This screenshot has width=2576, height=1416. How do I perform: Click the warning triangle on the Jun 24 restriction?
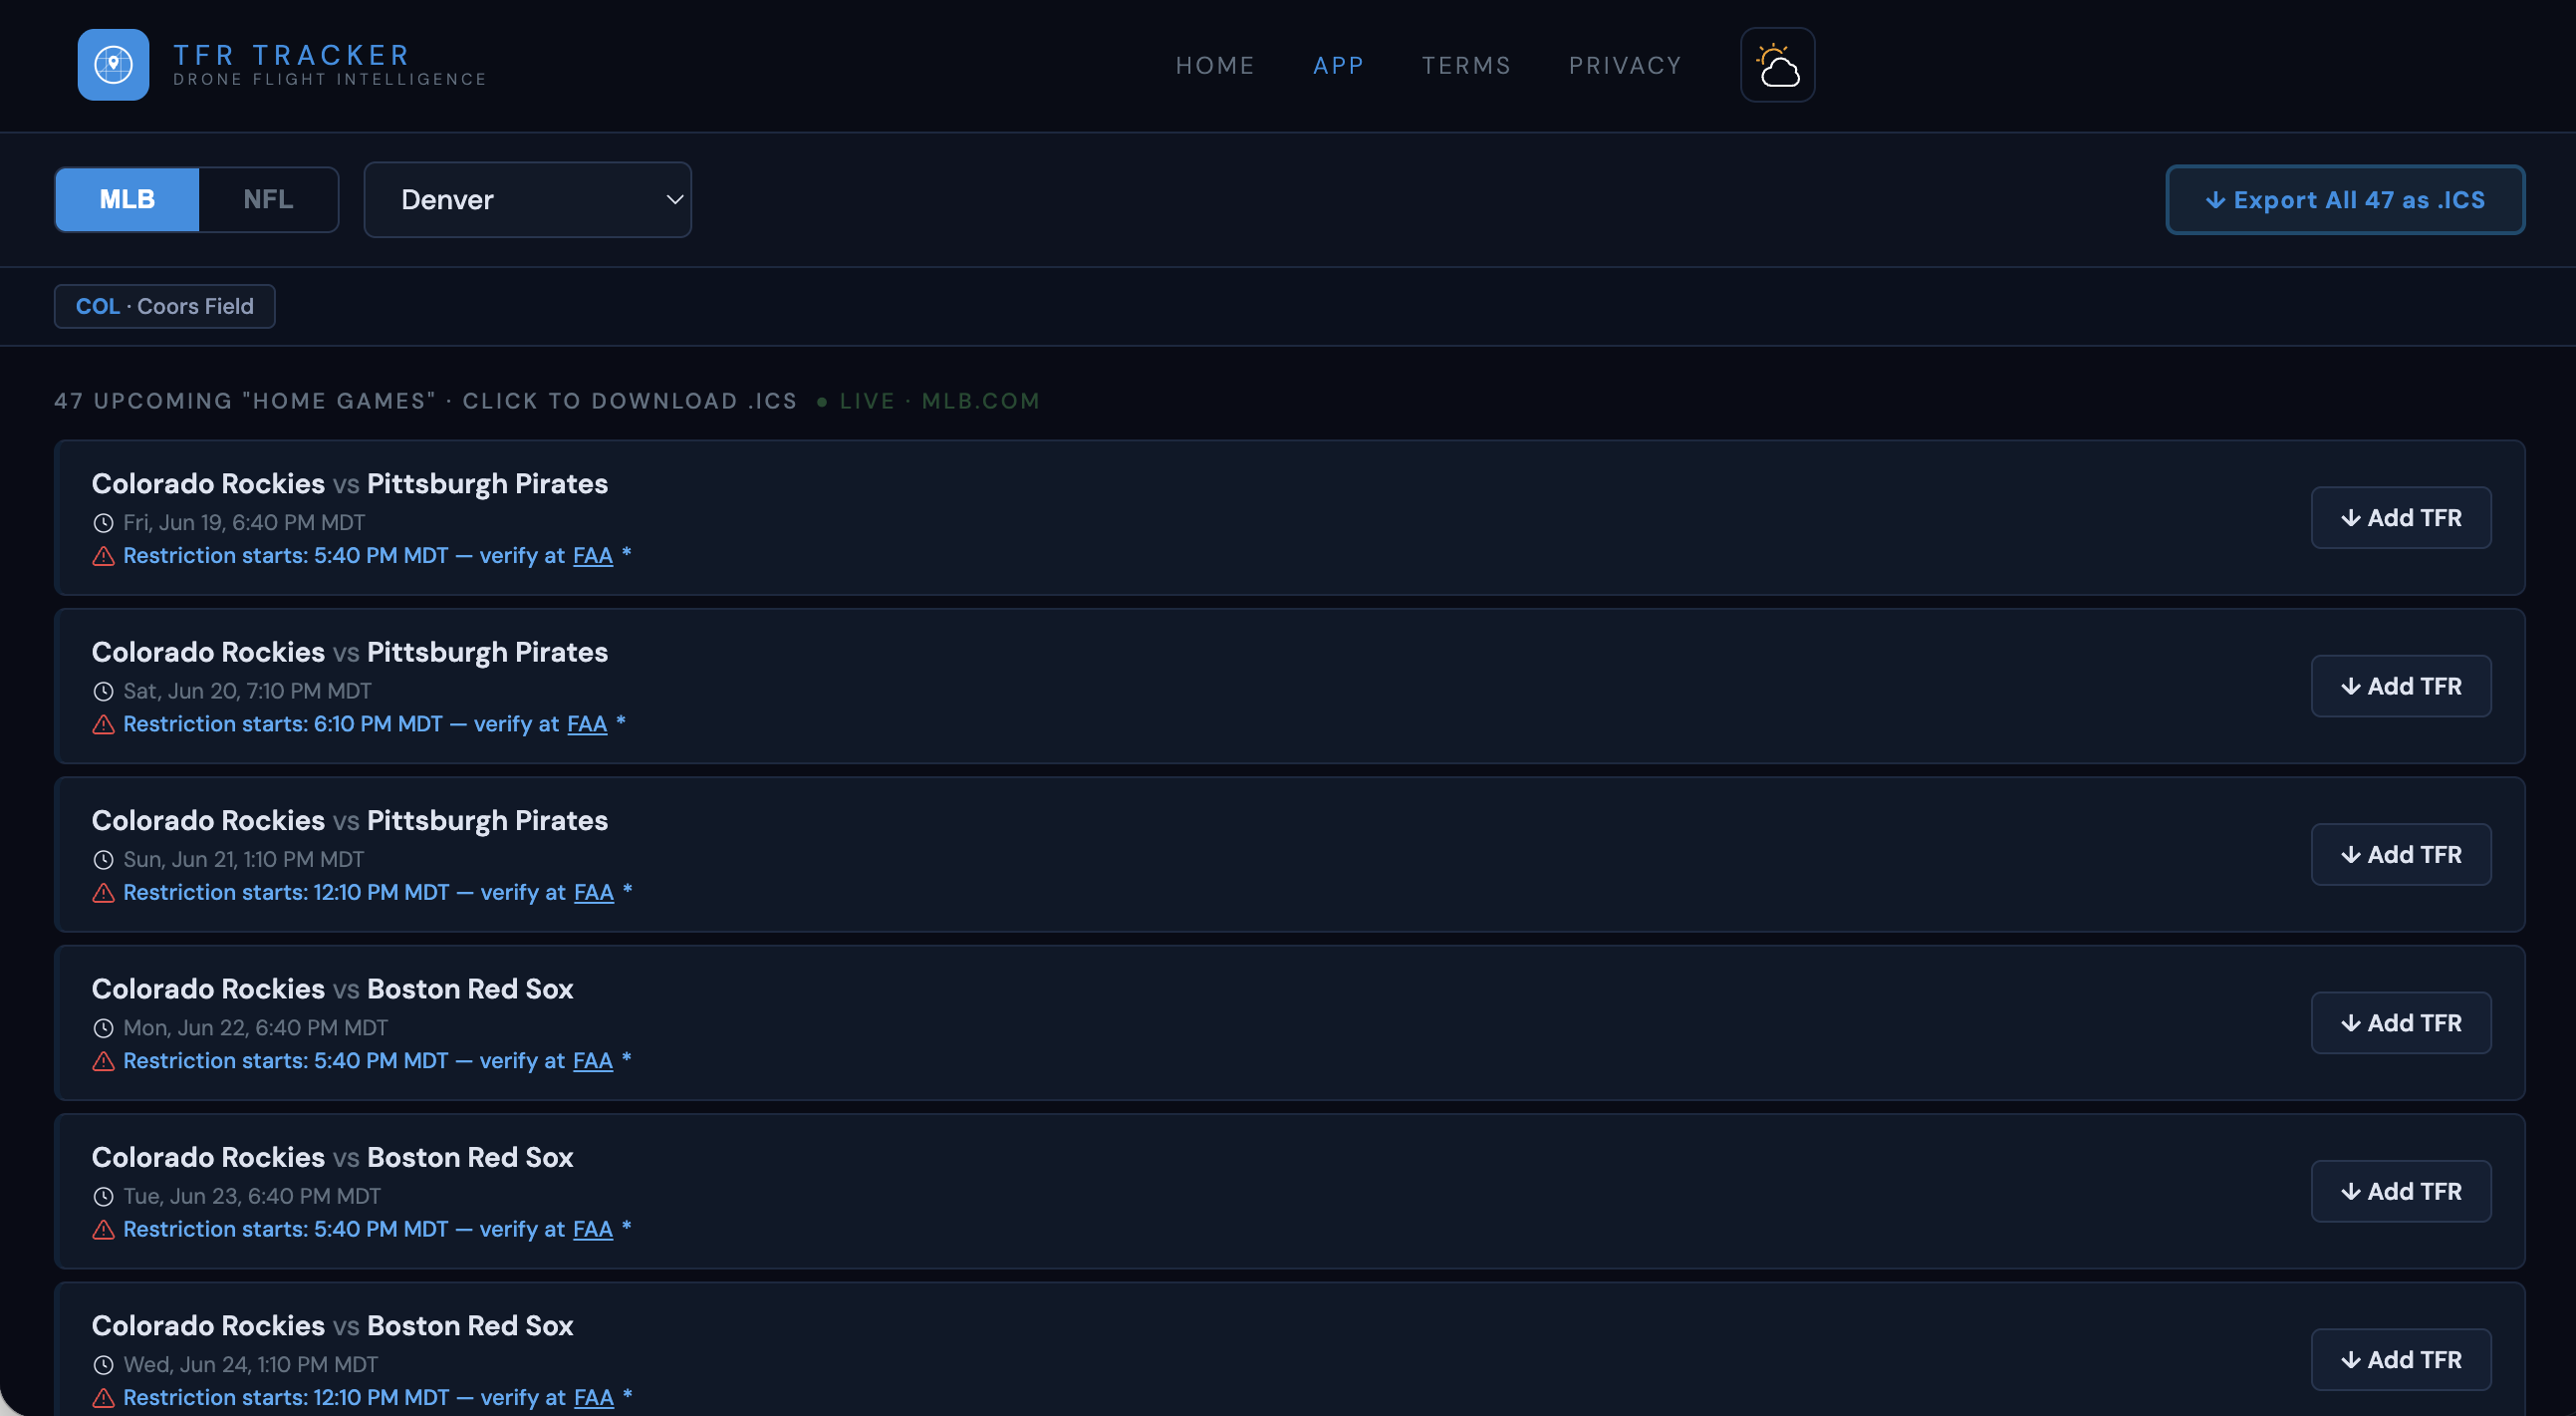103,1398
